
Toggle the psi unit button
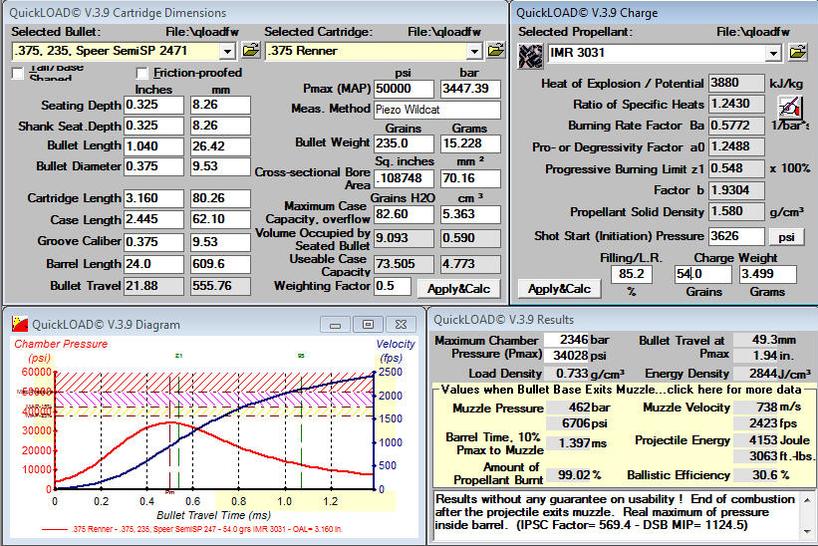[784, 237]
